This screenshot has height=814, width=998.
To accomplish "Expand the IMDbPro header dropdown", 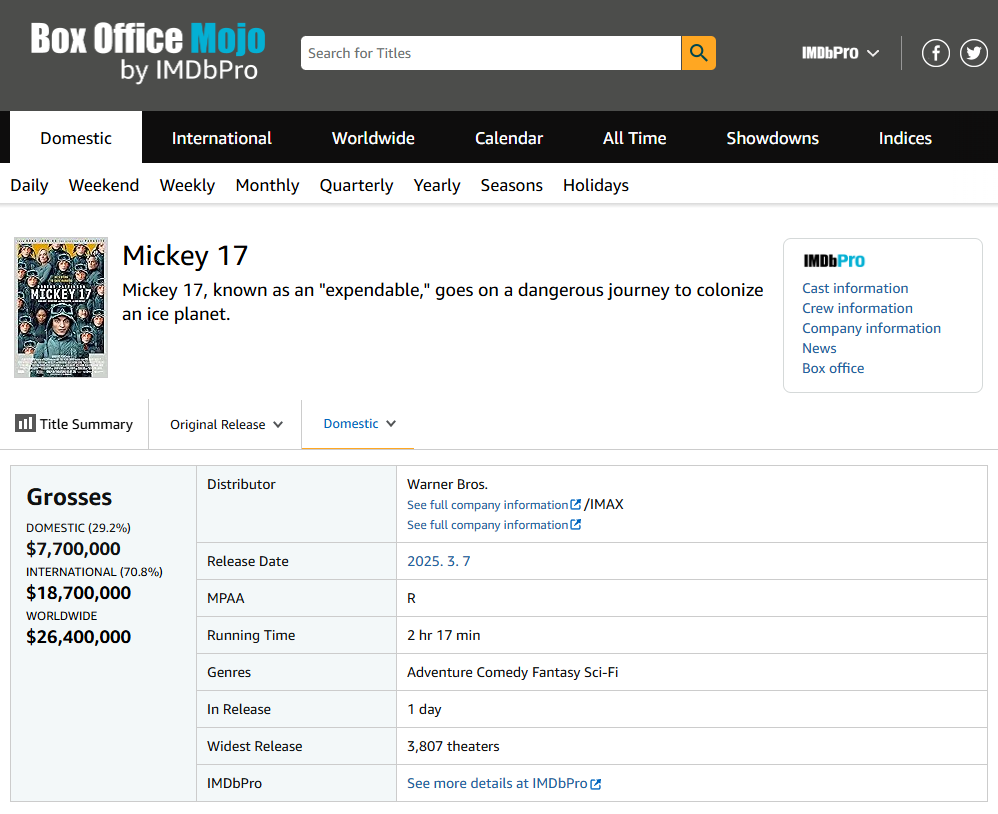I will (x=840, y=53).
